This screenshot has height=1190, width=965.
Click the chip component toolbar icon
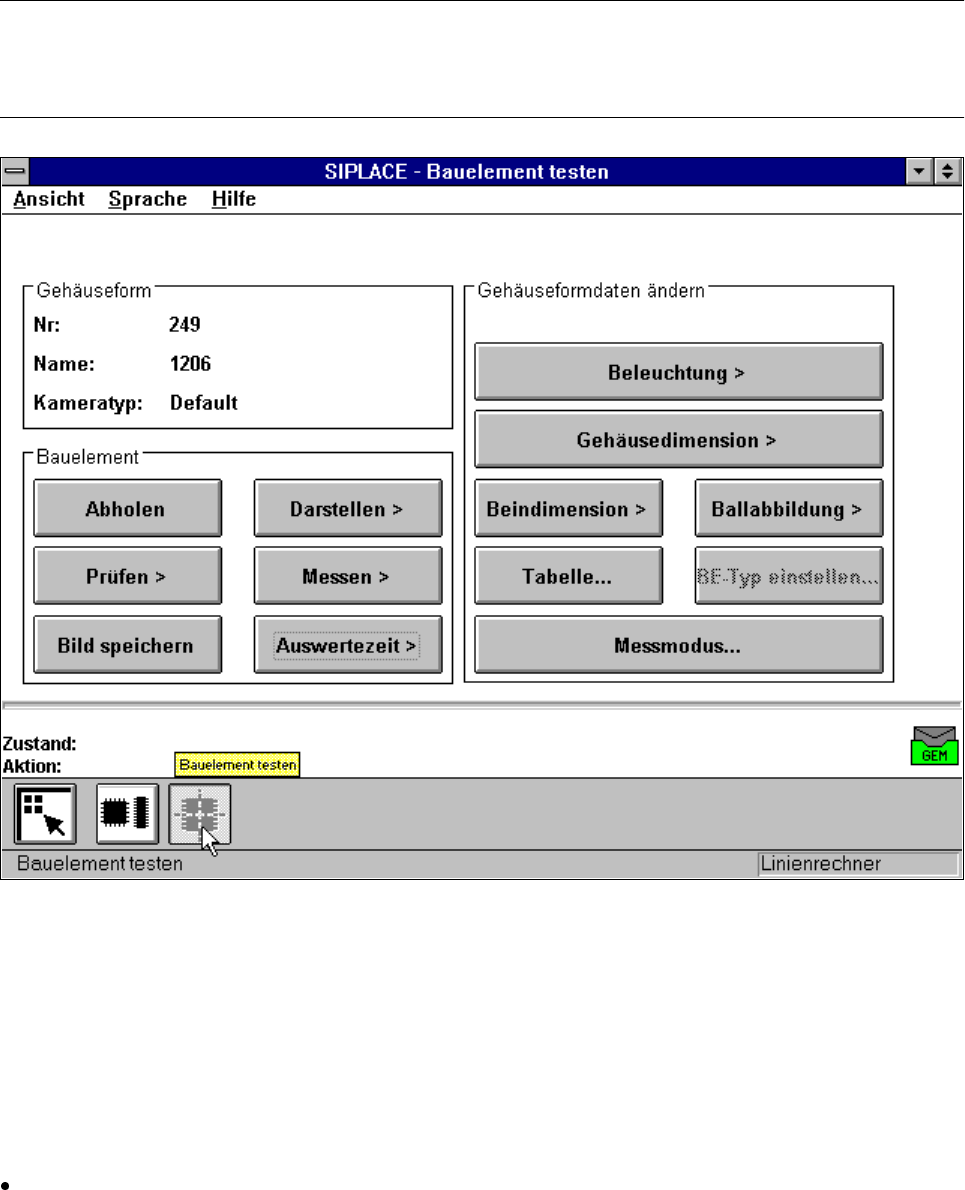127,813
